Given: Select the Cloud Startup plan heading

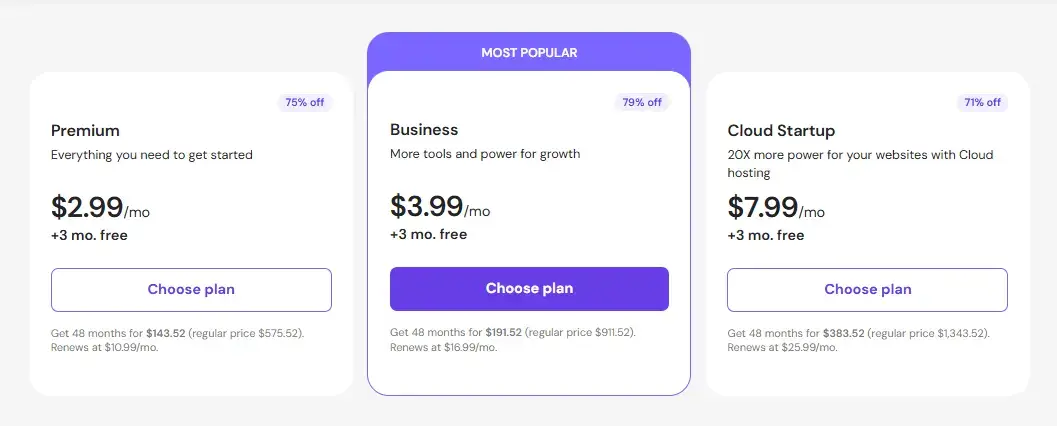Looking at the screenshot, I should tap(781, 130).
